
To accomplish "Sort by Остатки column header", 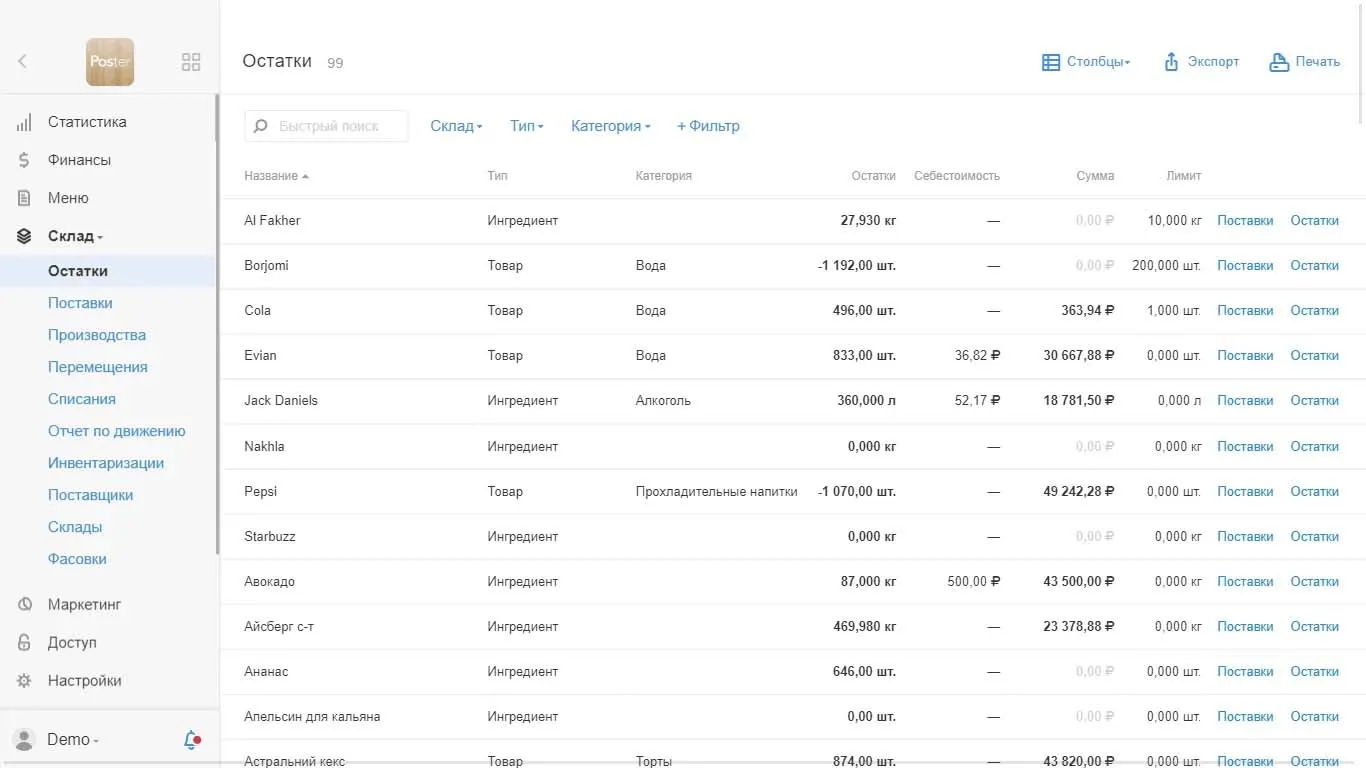I will point(873,176).
